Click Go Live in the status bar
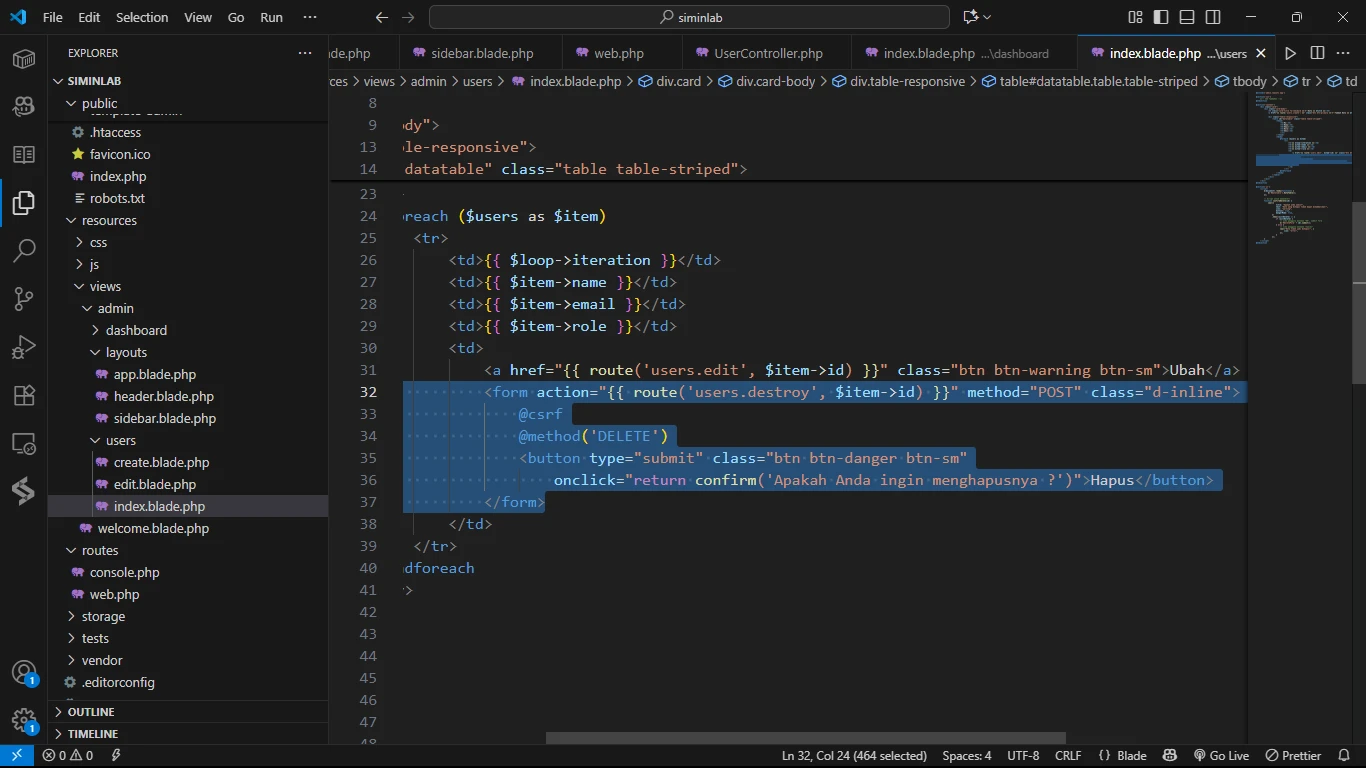This screenshot has height=768, width=1366. click(x=1221, y=756)
